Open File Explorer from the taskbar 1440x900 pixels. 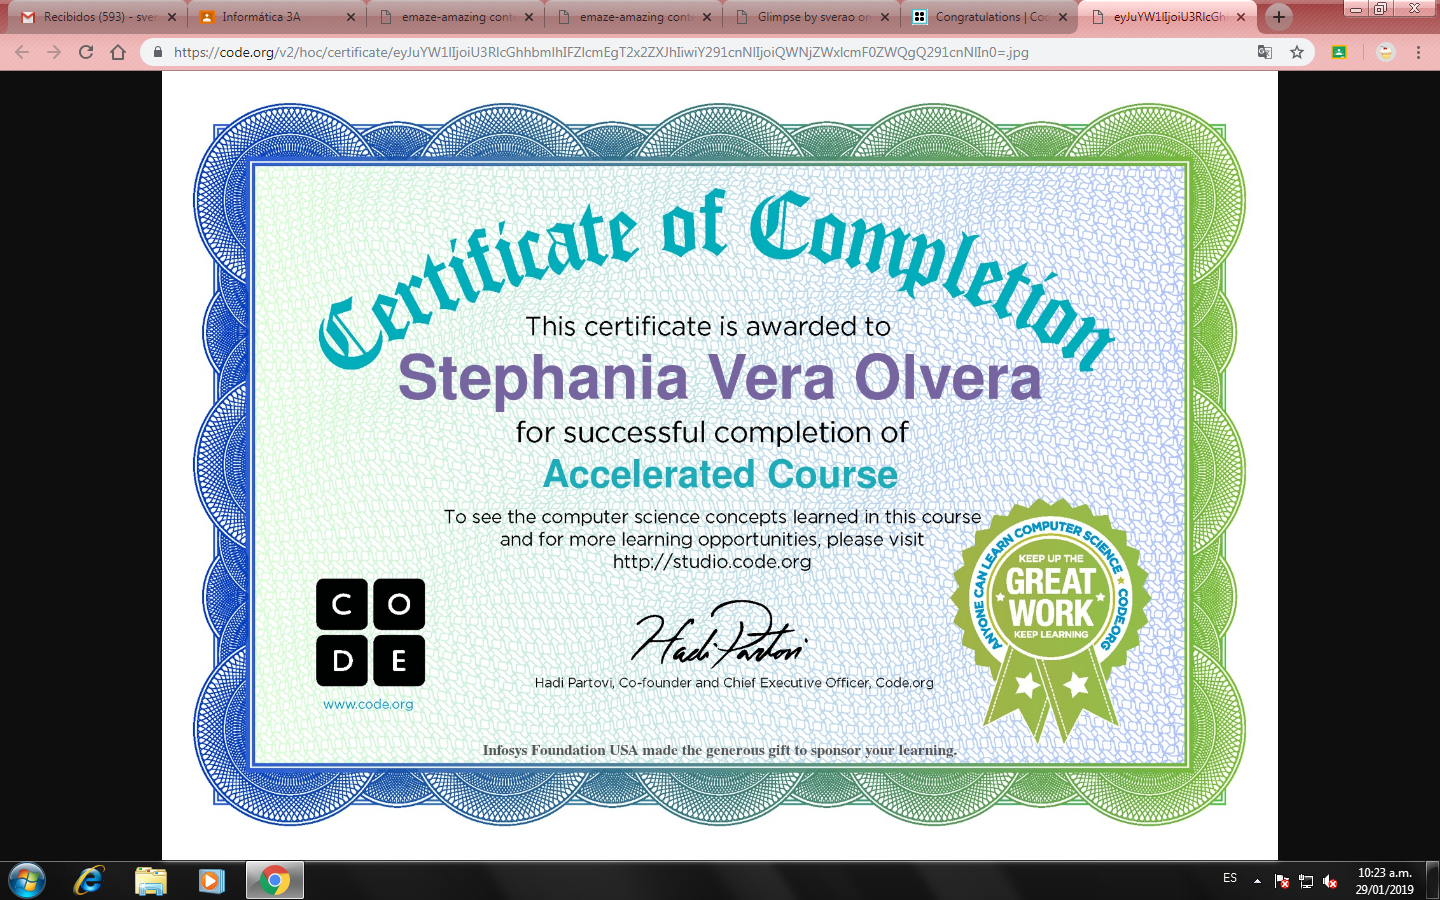pyautogui.click(x=150, y=881)
